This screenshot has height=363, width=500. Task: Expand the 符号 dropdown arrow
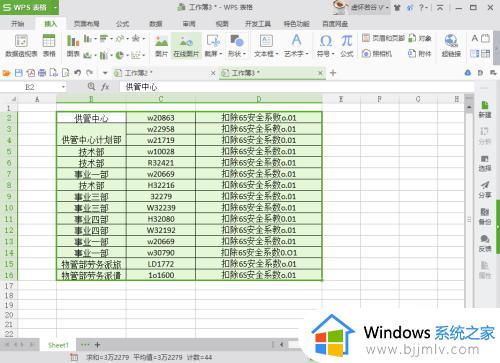click(333, 54)
